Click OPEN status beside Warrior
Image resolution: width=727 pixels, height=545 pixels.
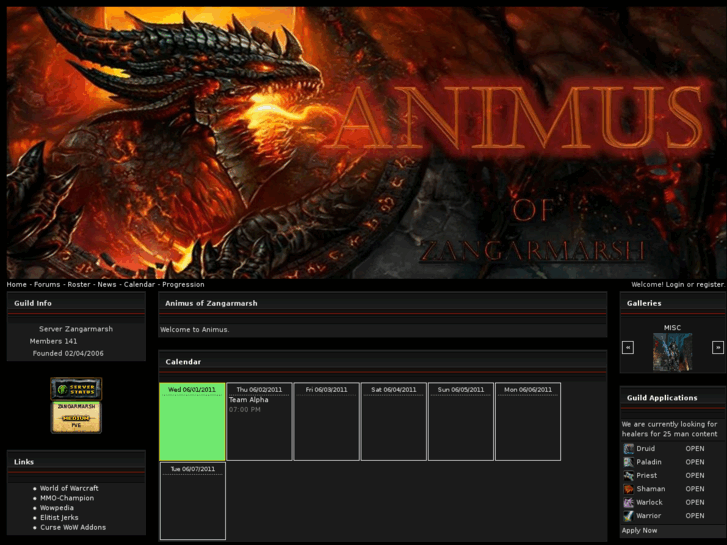[695, 516]
